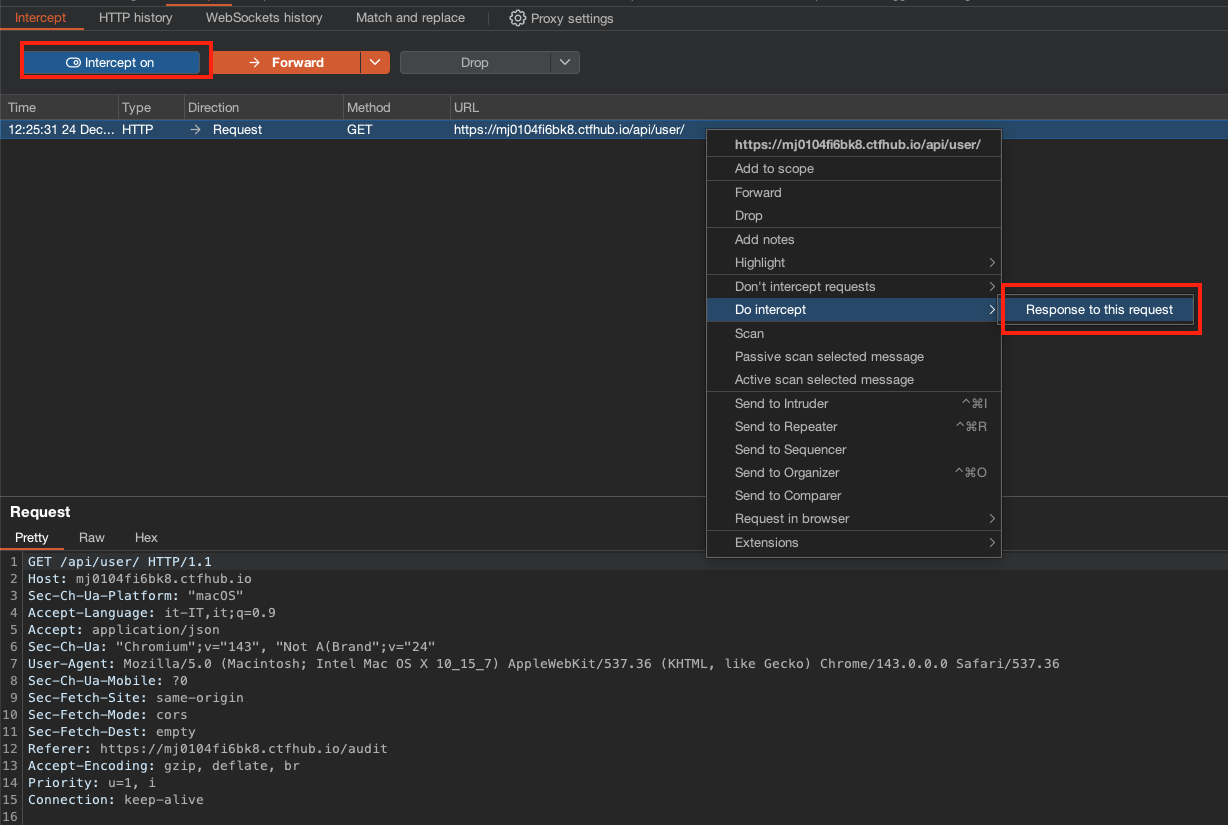Go to Match and replace tab
This screenshot has width=1228, height=825.
tap(410, 17)
